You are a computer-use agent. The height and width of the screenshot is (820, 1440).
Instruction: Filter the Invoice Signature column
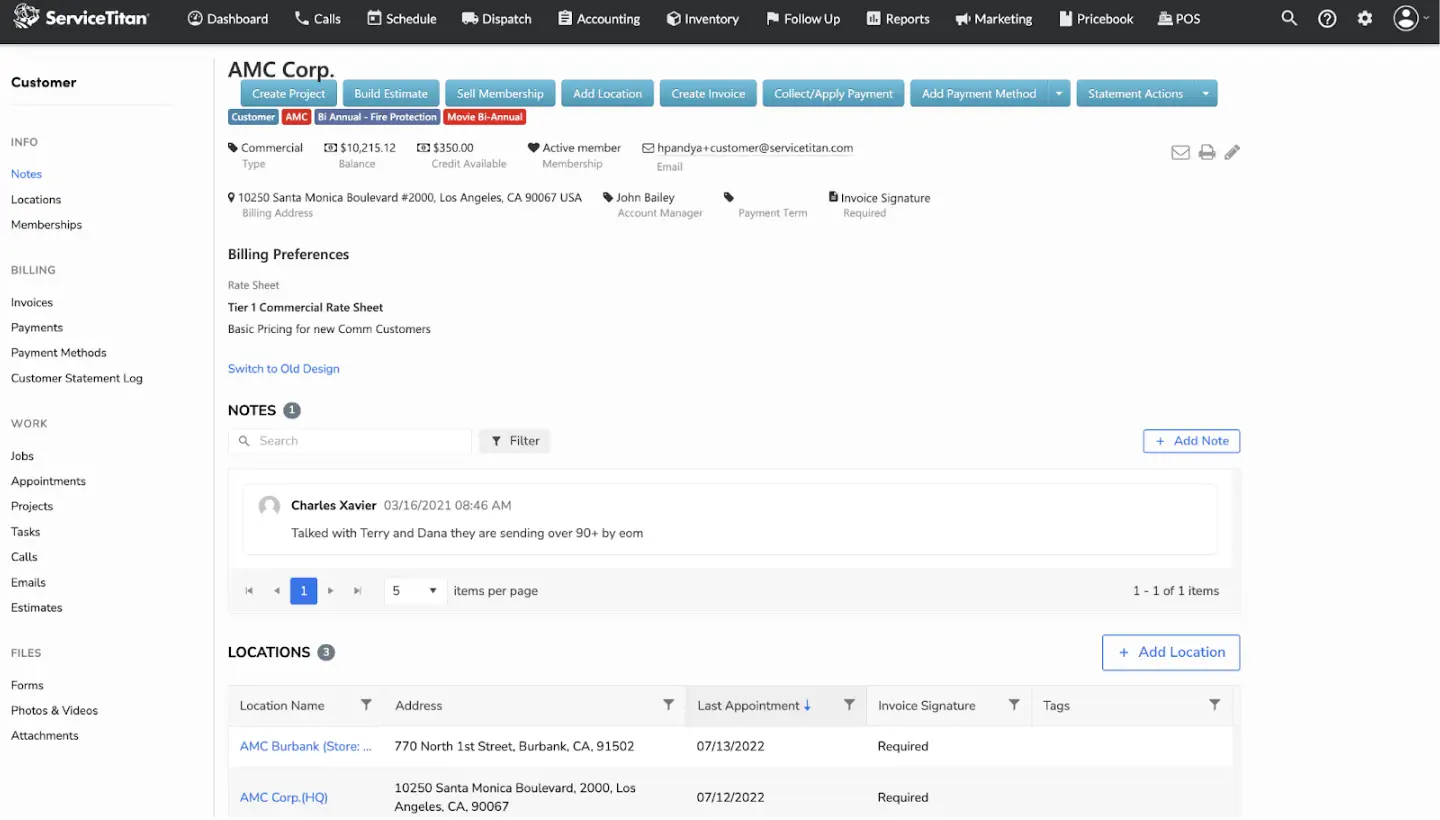[x=1014, y=705]
